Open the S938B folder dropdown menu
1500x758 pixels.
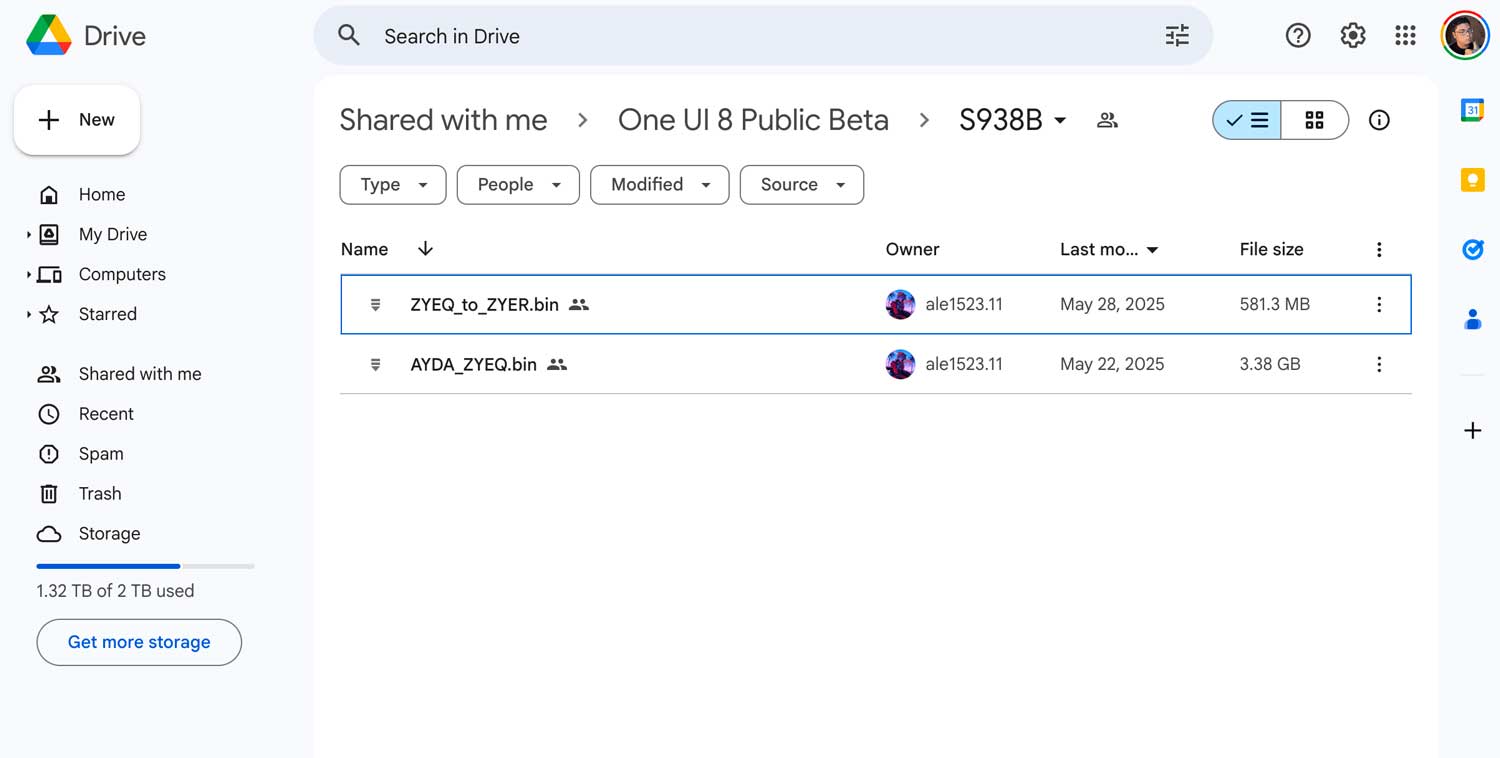click(x=1060, y=121)
